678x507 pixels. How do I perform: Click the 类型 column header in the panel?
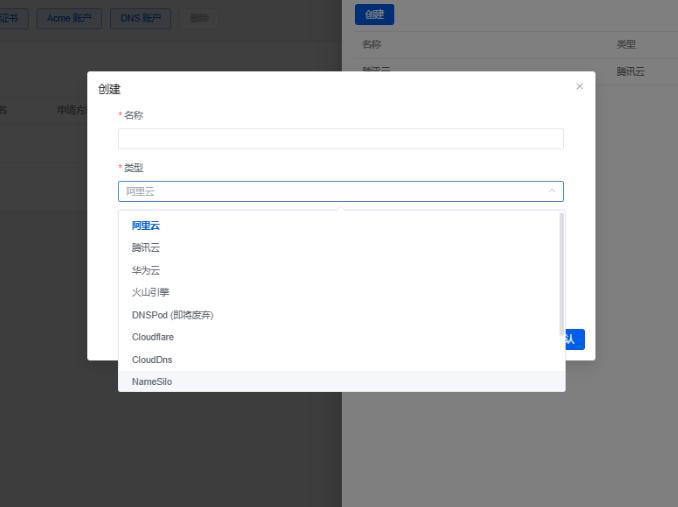pyautogui.click(x=626, y=45)
